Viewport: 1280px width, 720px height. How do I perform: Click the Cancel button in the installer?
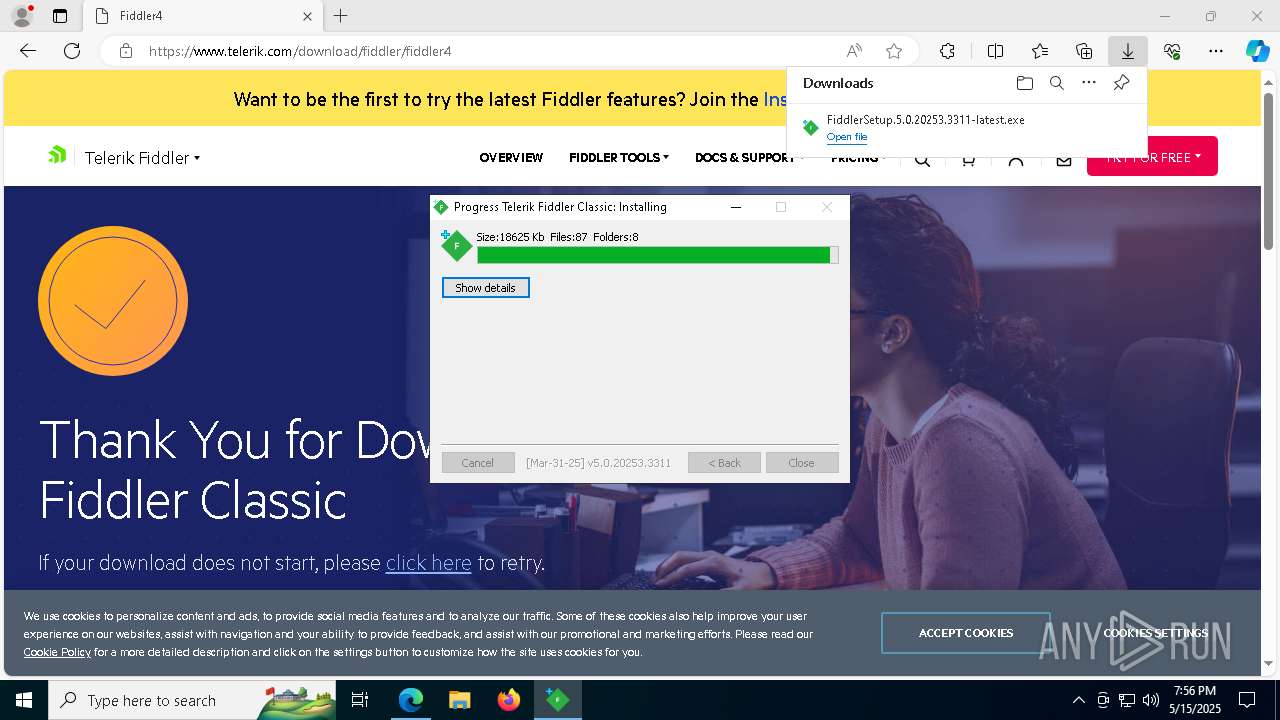[x=478, y=463]
